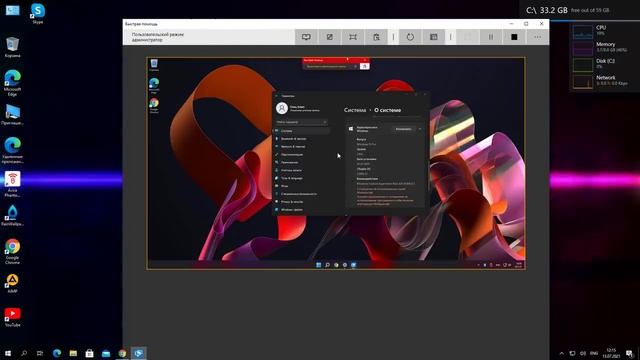The width and height of the screenshot is (640, 360).
Task: Click back arrow in remote Settings title bar
Action: pos(277,96)
